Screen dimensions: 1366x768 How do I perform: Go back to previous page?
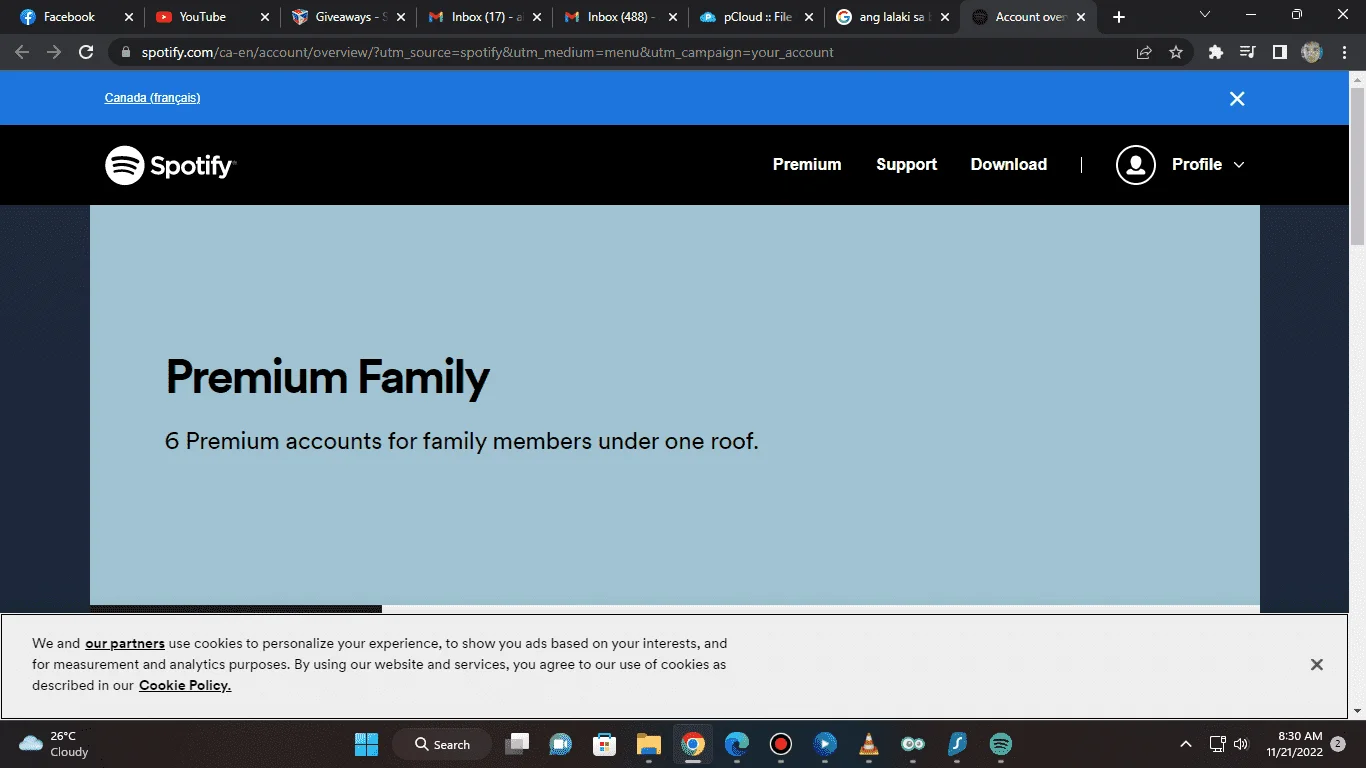coord(22,52)
